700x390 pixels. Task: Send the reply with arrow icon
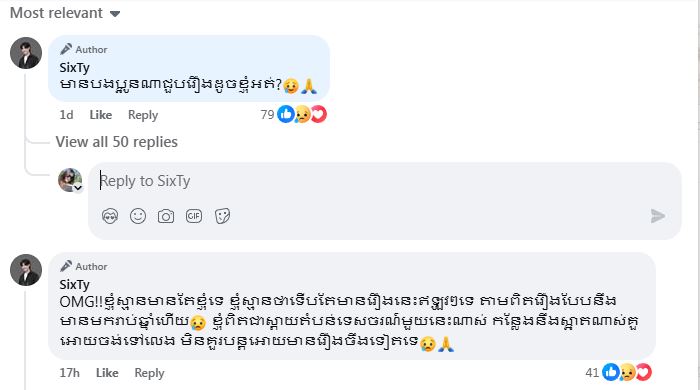[x=658, y=216]
